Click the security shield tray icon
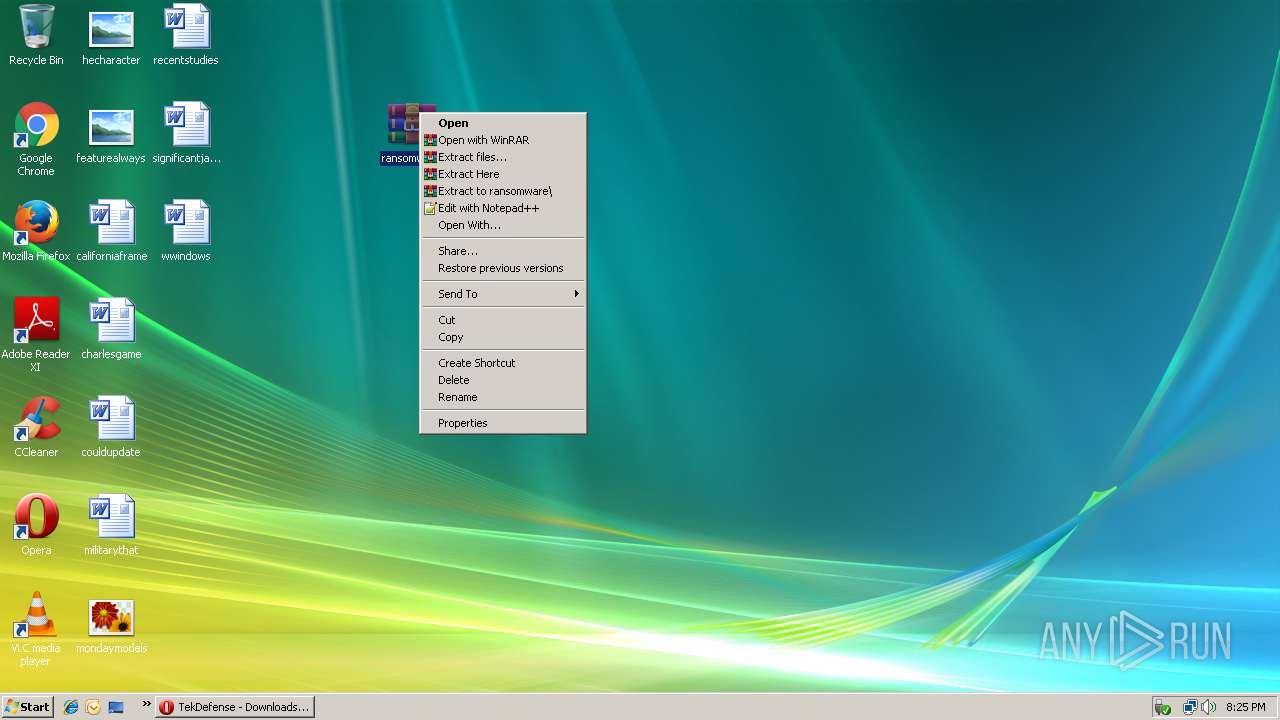This screenshot has width=1280, height=720. point(1163,707)
